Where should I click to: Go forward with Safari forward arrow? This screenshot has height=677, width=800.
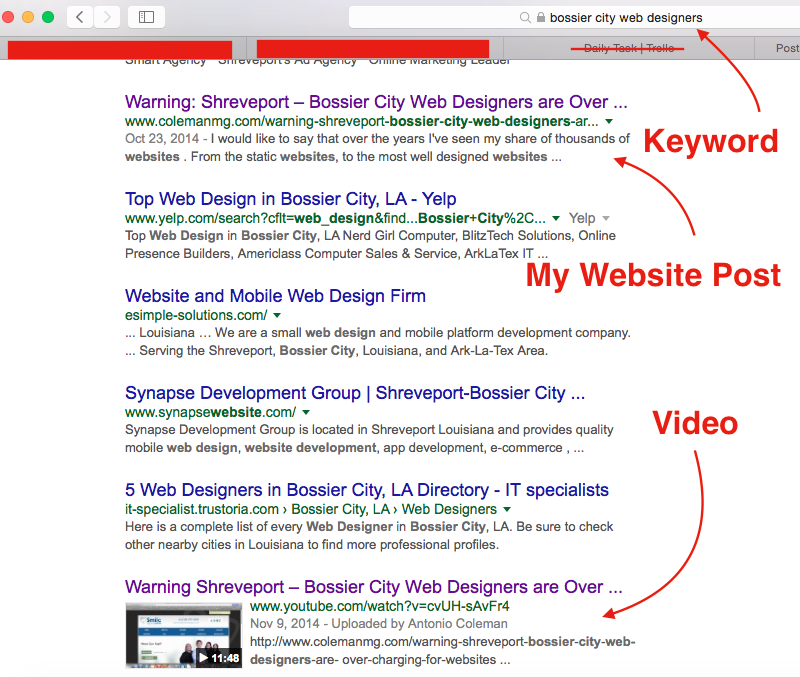107,17
